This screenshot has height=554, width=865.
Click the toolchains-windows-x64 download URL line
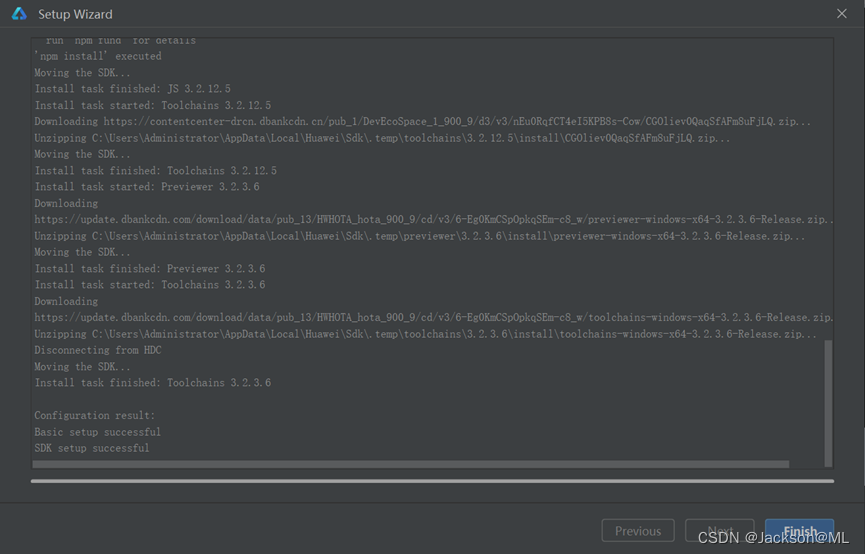point(434,317)
